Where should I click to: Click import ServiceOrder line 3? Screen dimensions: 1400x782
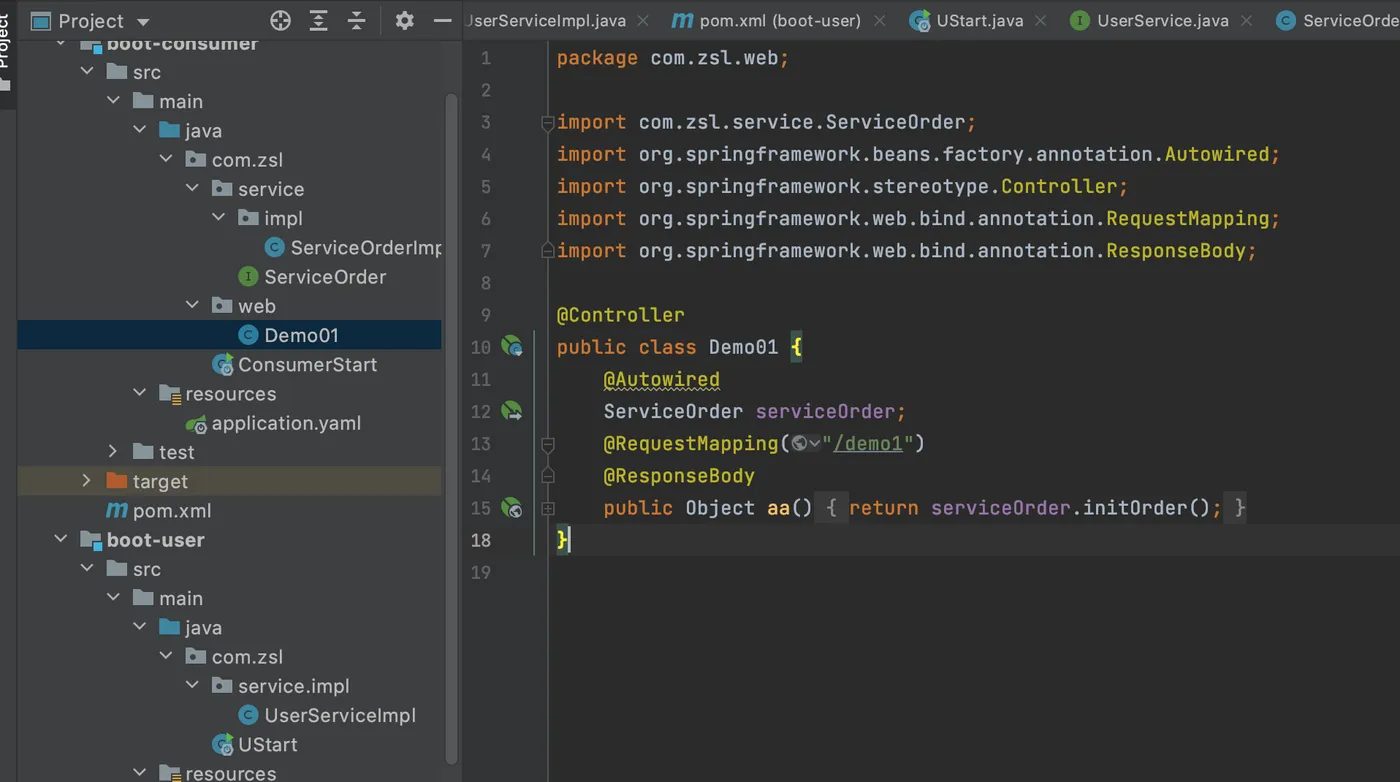(x=766, y=122)
